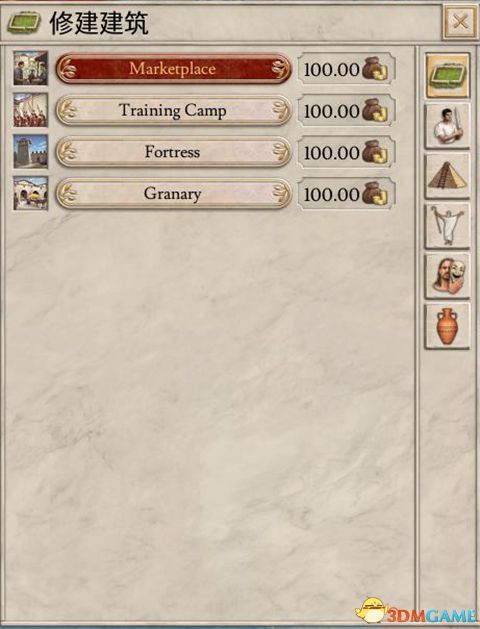Click the Training Camp gold cost icon
Screen dimensions: 480x629
pyautogui.click(x=375, y=111)
